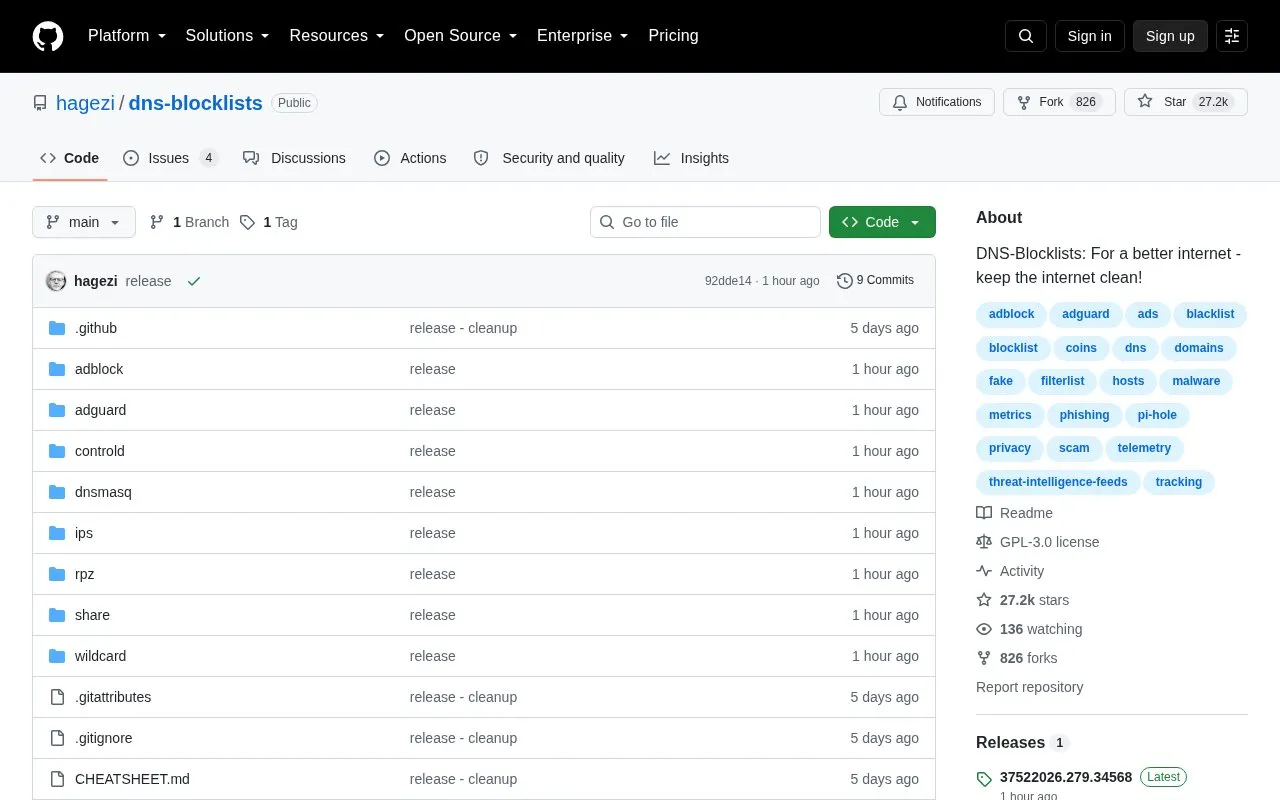Click the .github folder icon
The image size is (1280, 800).
point(57,328)
